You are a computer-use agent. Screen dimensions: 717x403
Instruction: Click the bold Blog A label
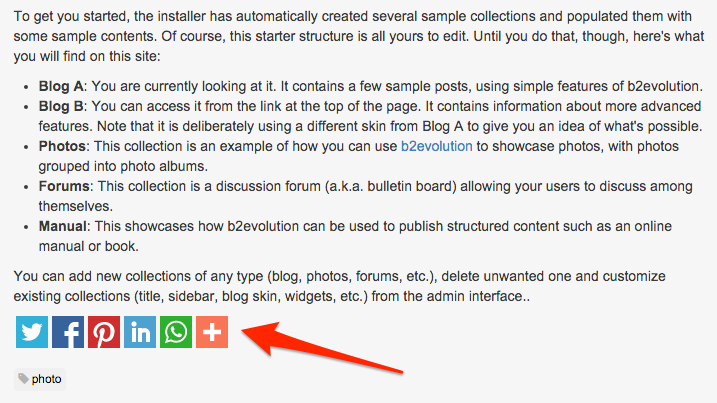tap(61, 86)
